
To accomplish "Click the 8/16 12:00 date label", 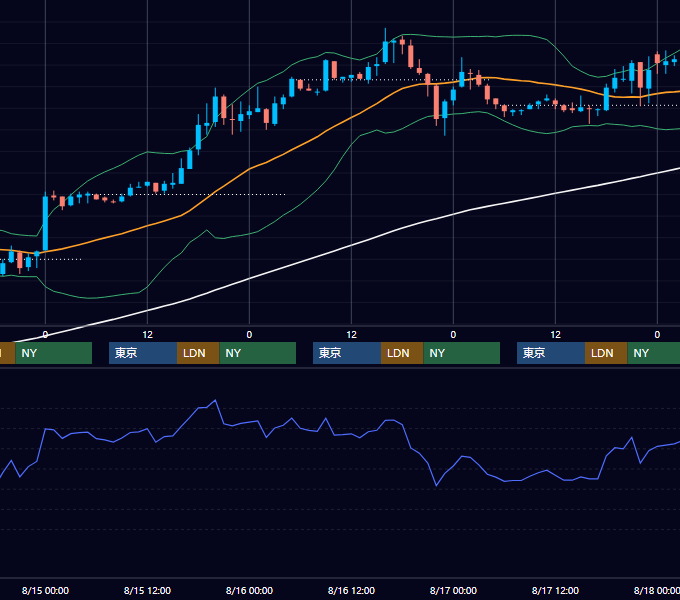I will click(x=351, y=590).
